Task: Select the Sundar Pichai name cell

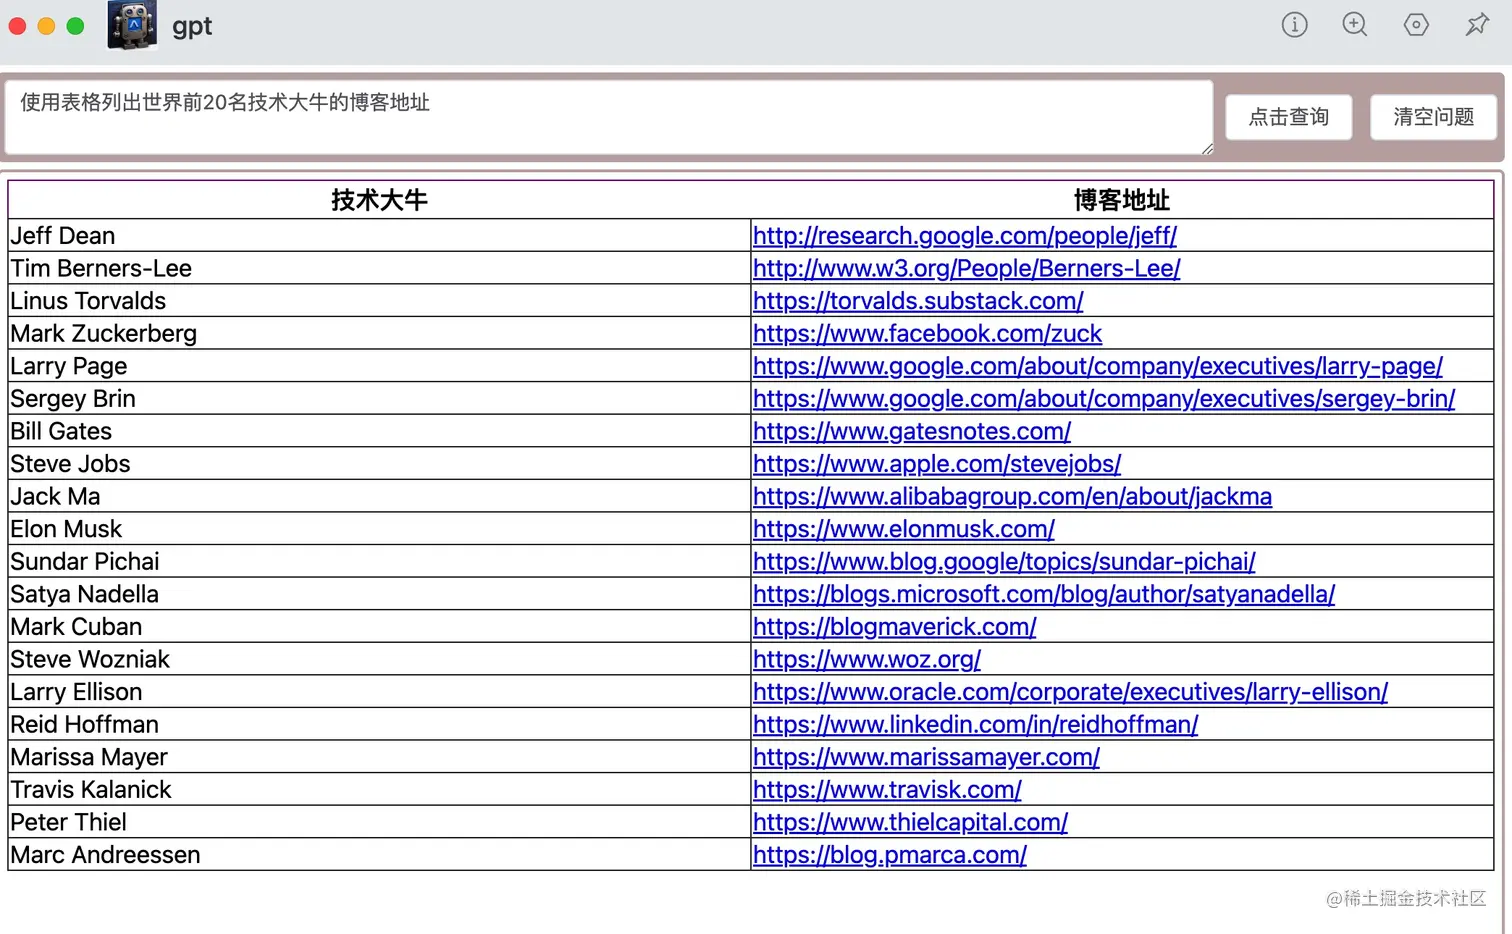Action: point(379,562)
